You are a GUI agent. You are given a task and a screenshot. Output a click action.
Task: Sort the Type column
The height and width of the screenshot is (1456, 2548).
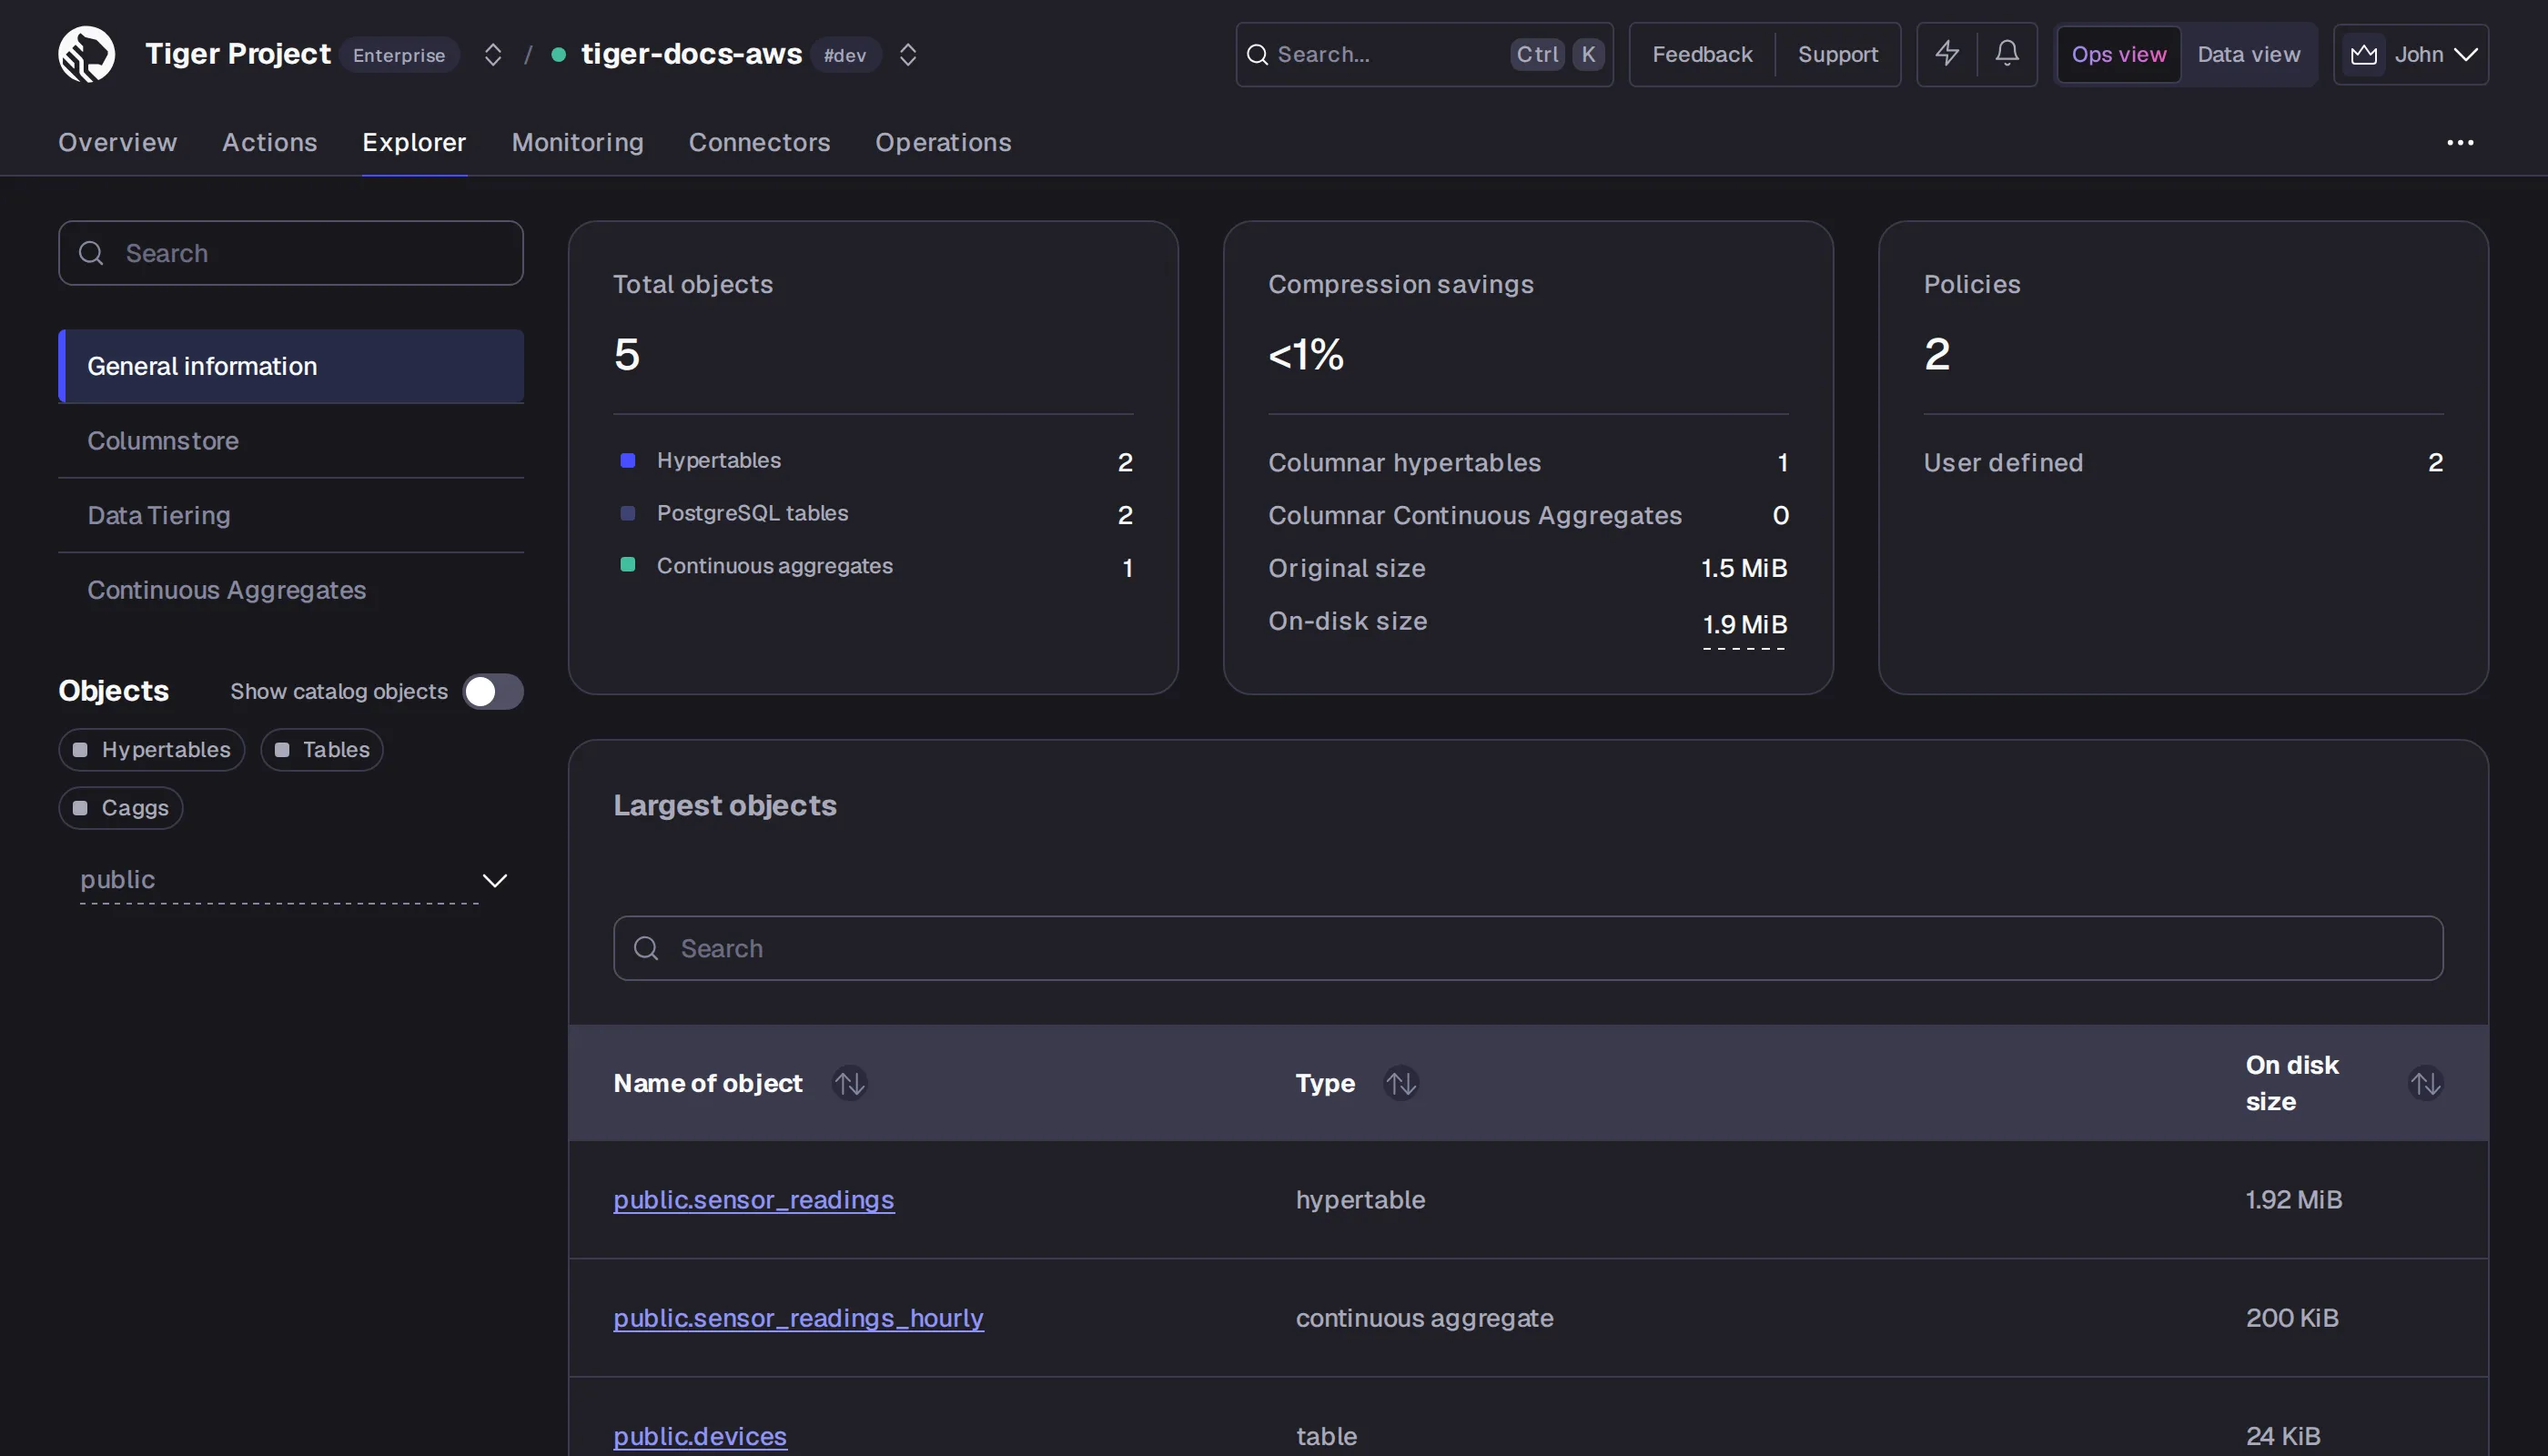tap(1401, 1083)
